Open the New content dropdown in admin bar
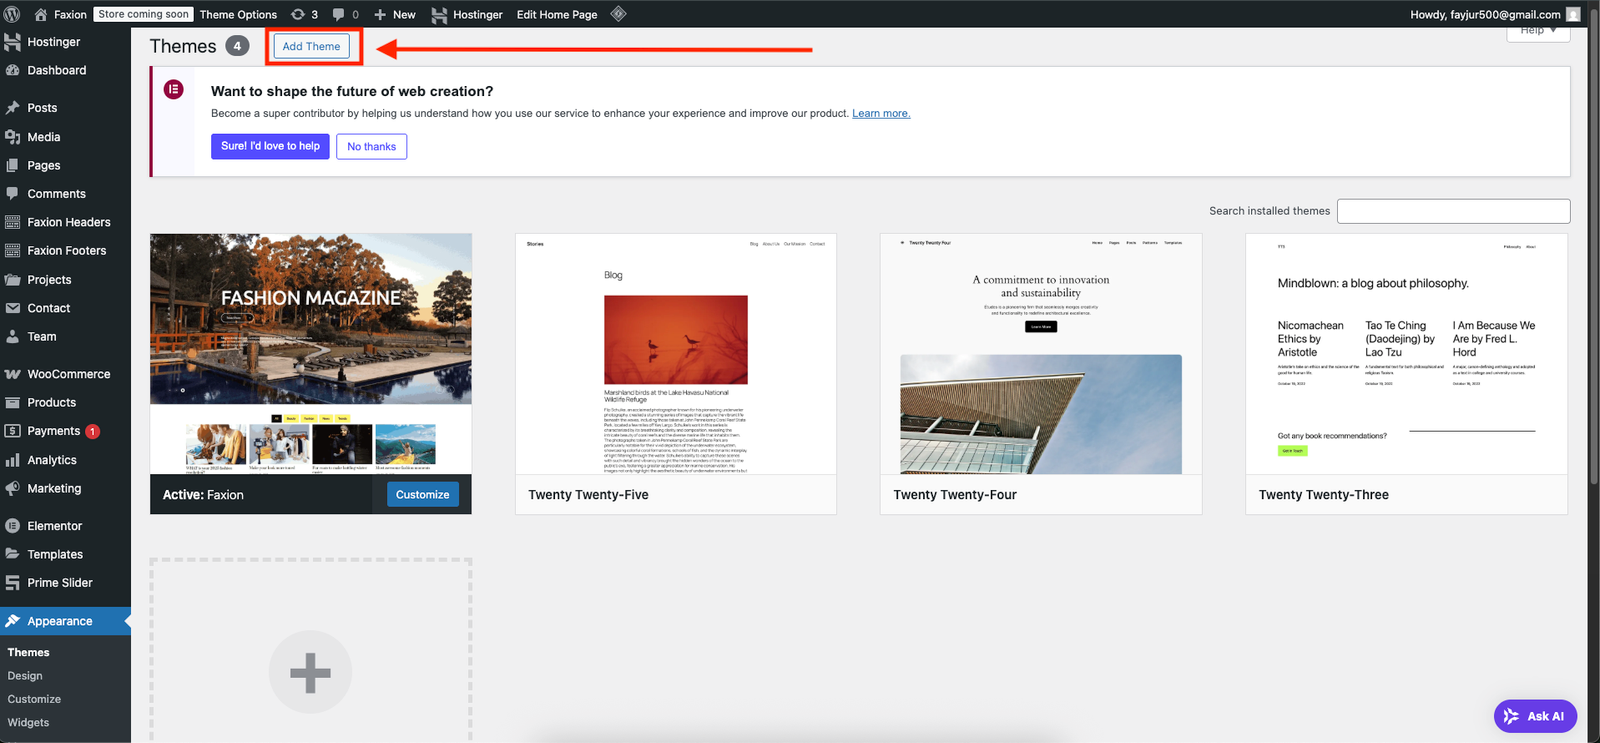This screenshot has height=743, width=1600. [395, 14]
